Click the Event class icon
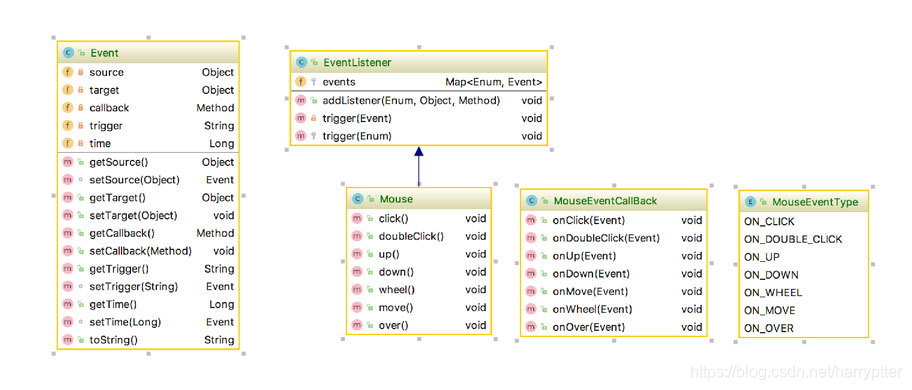This screenshot has width=912, height=390. pos(67,53)
